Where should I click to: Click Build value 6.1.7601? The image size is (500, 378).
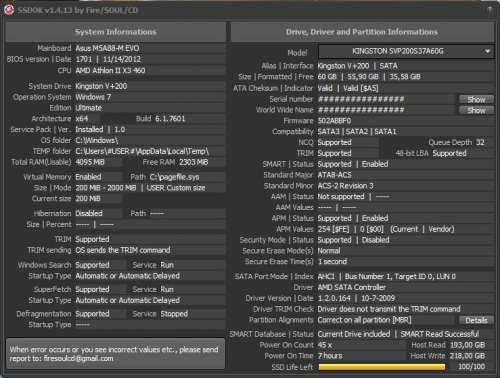(170, 119)
